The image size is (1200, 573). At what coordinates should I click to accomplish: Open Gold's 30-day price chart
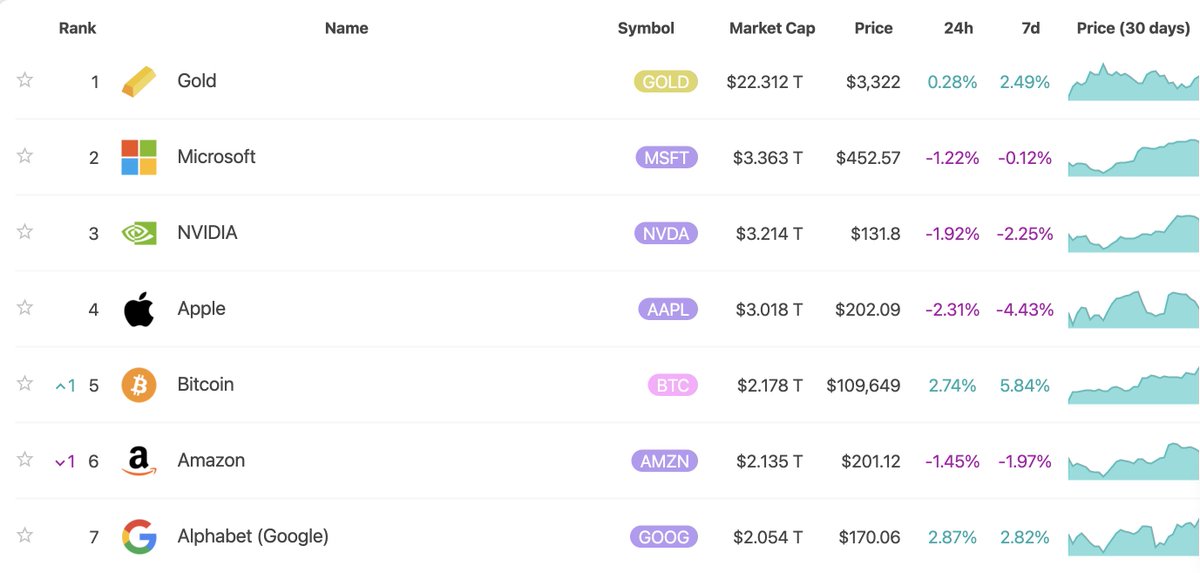coord(1134,82)
